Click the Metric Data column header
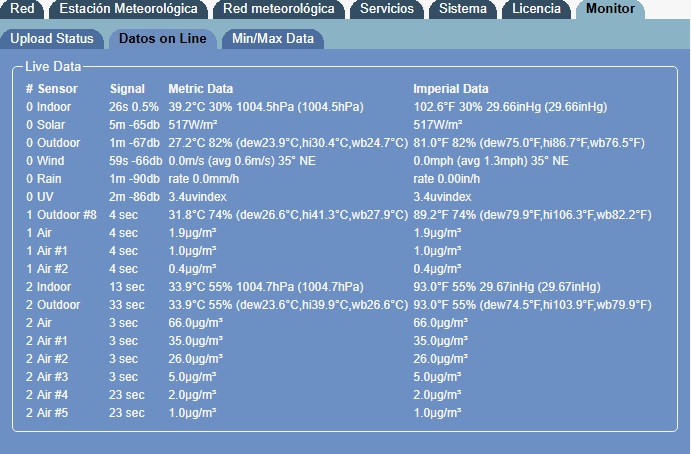691x454 pixels. [200, 89]
